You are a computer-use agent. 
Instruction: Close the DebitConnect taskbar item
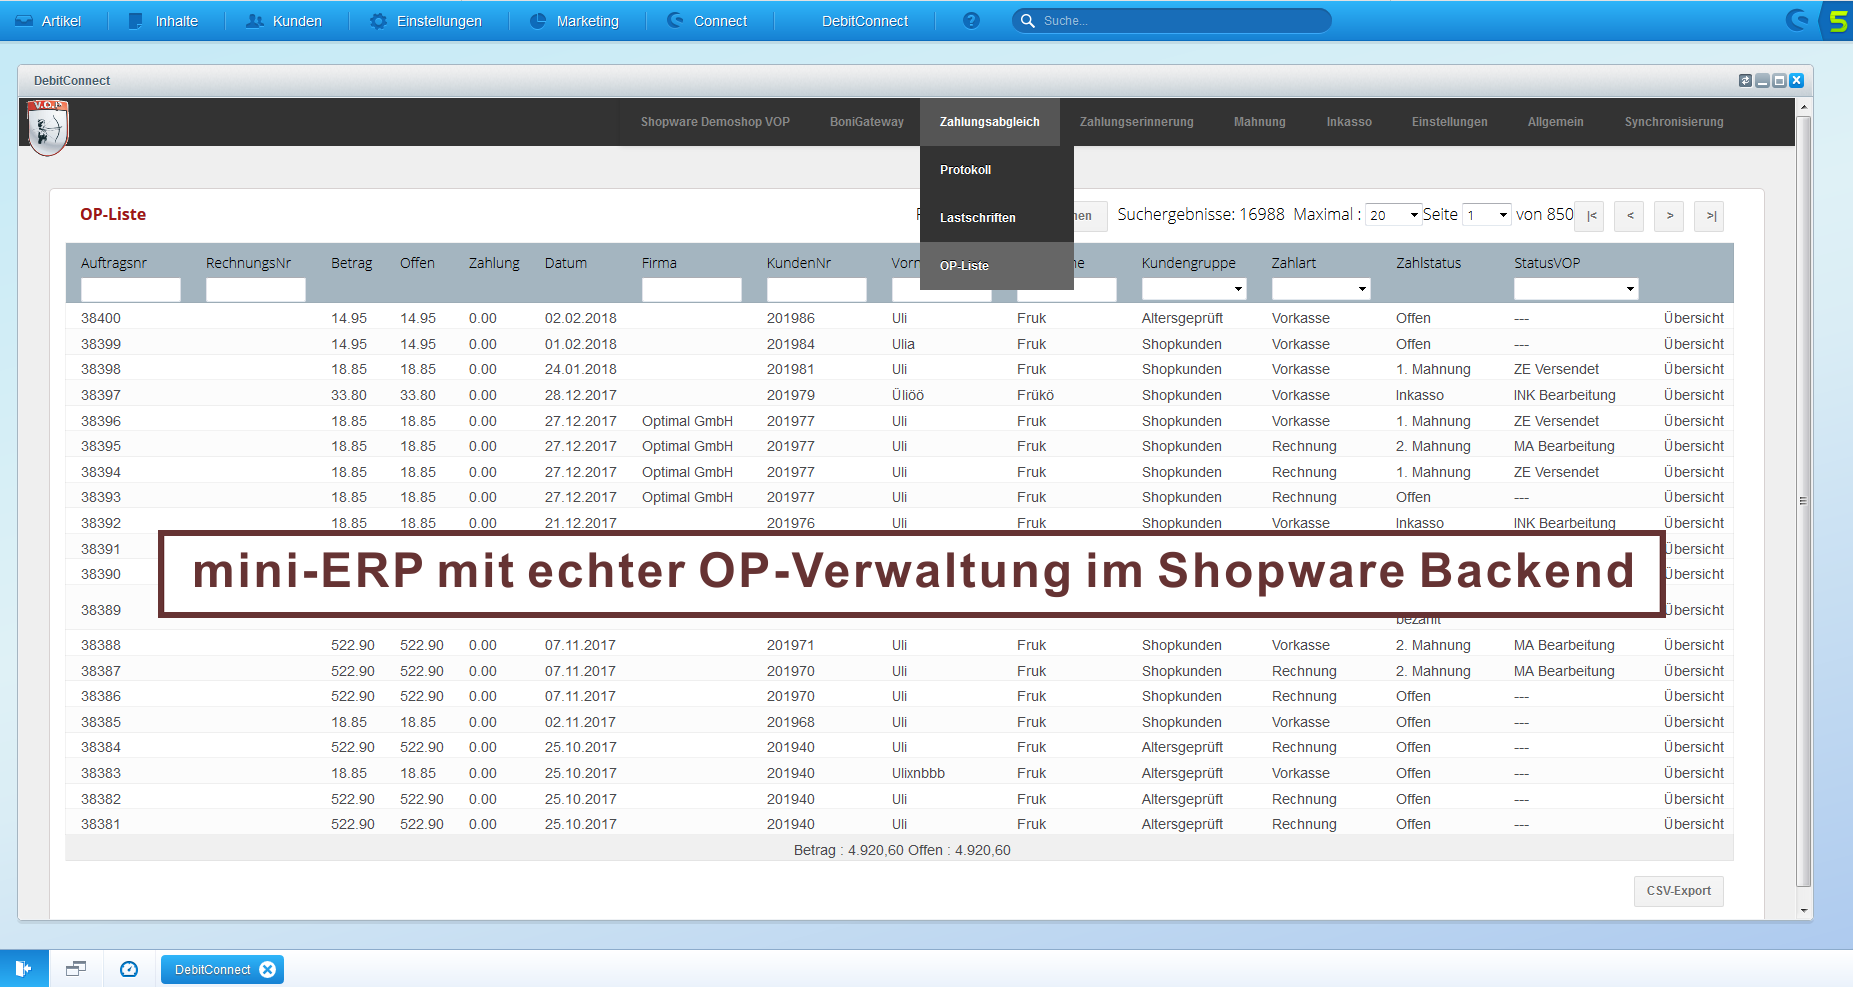(x=267, y=969)
